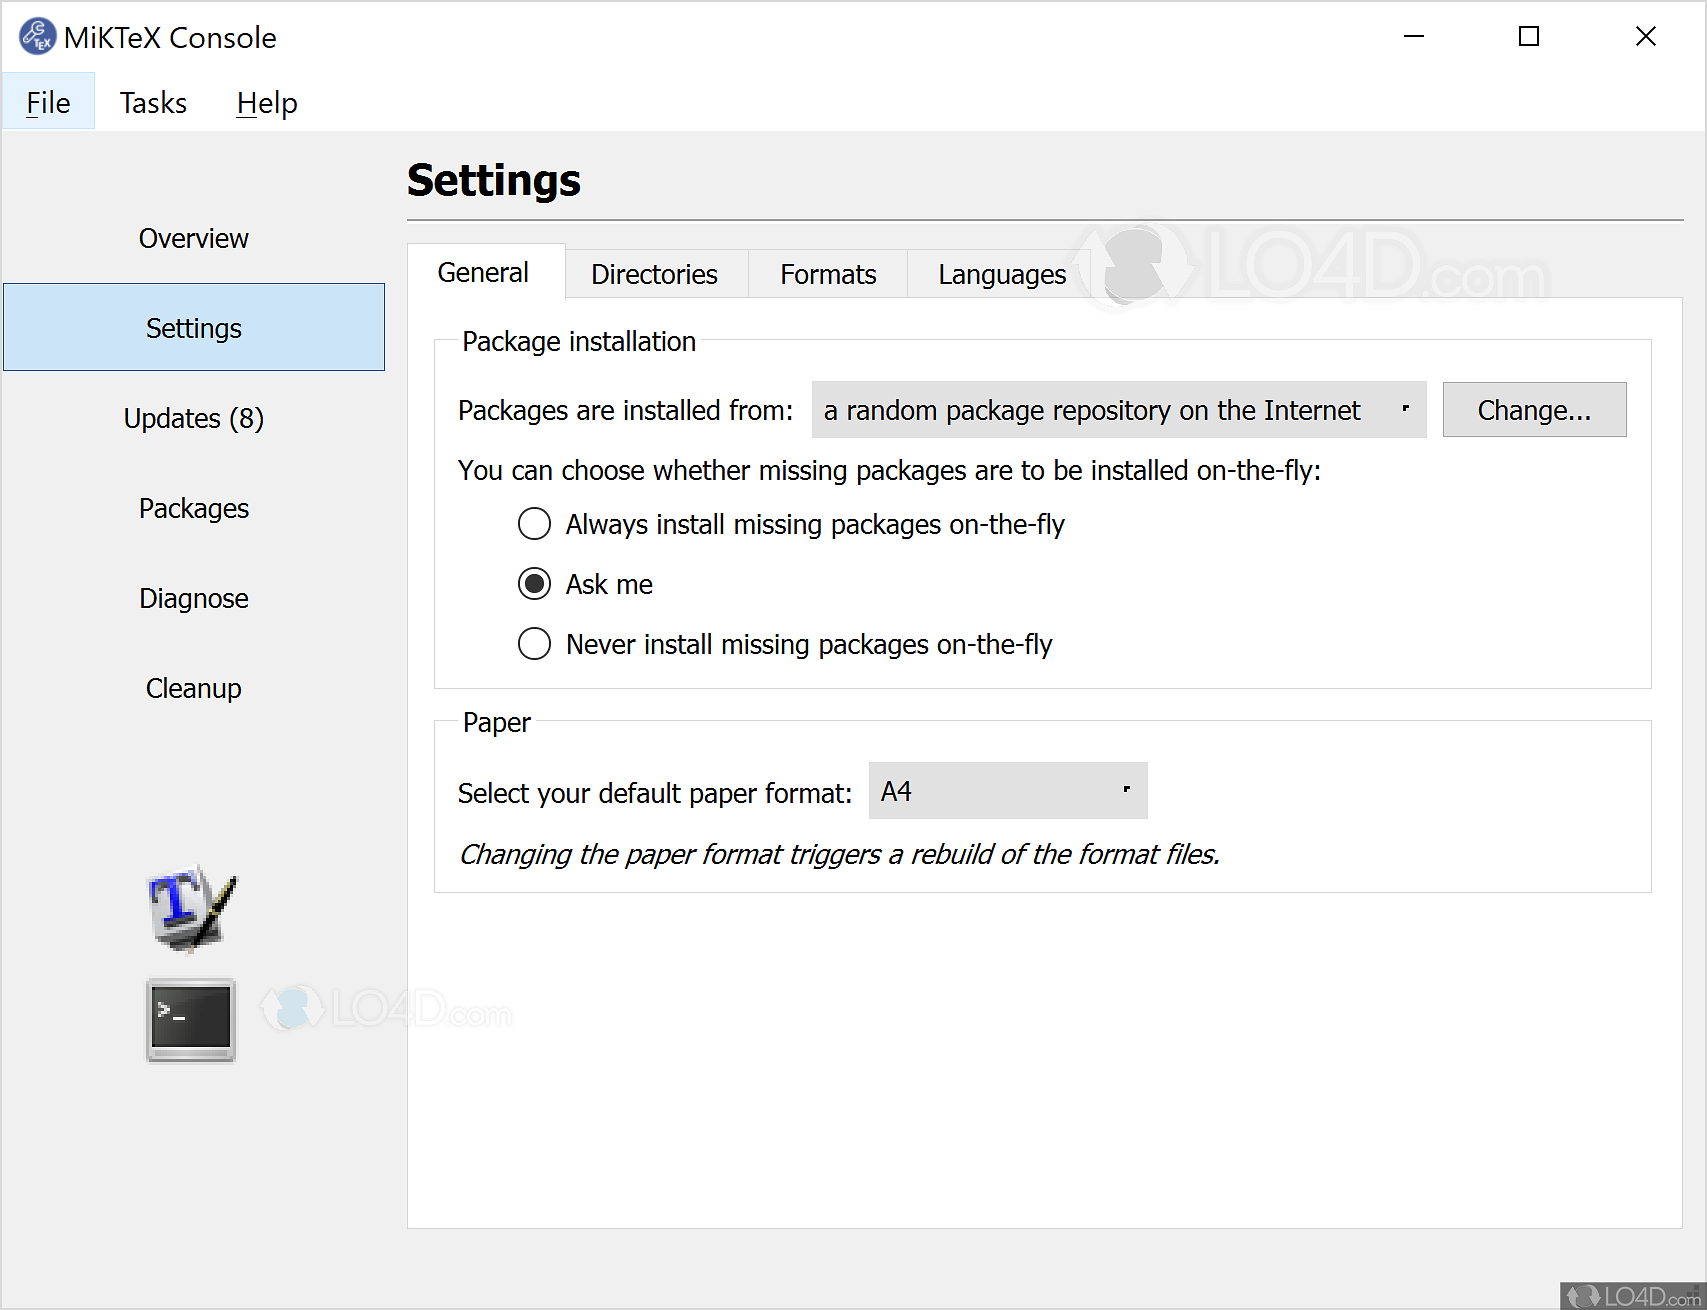The height and width of the screenshot is (1310, 1707).
Task: Open the Help menu
Action: [267, 103]
